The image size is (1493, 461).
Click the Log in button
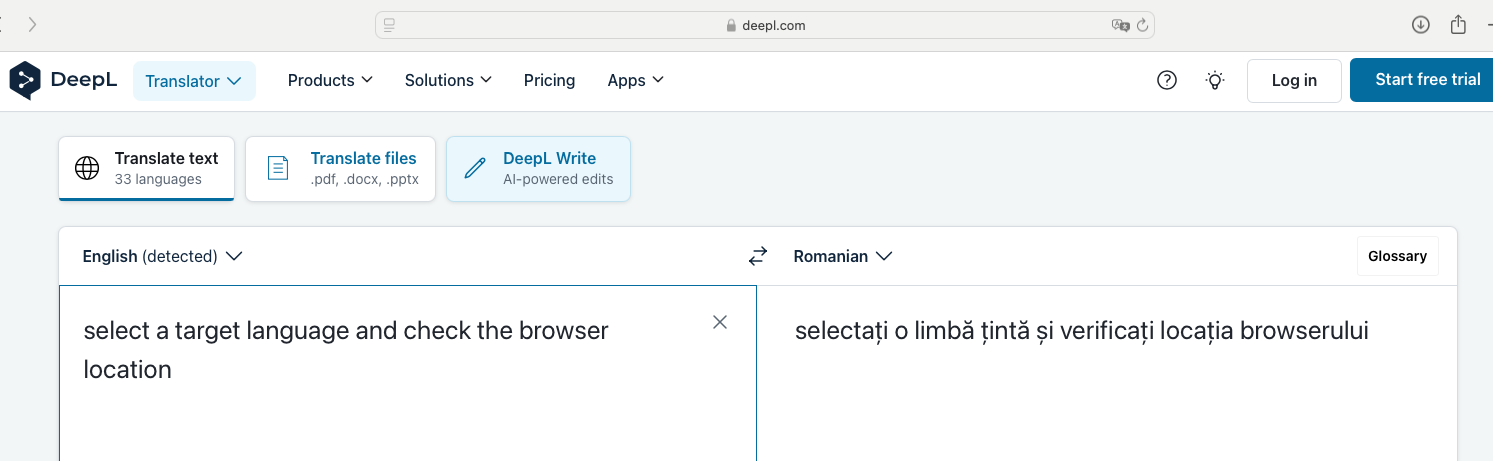[x=1294, y=80]
